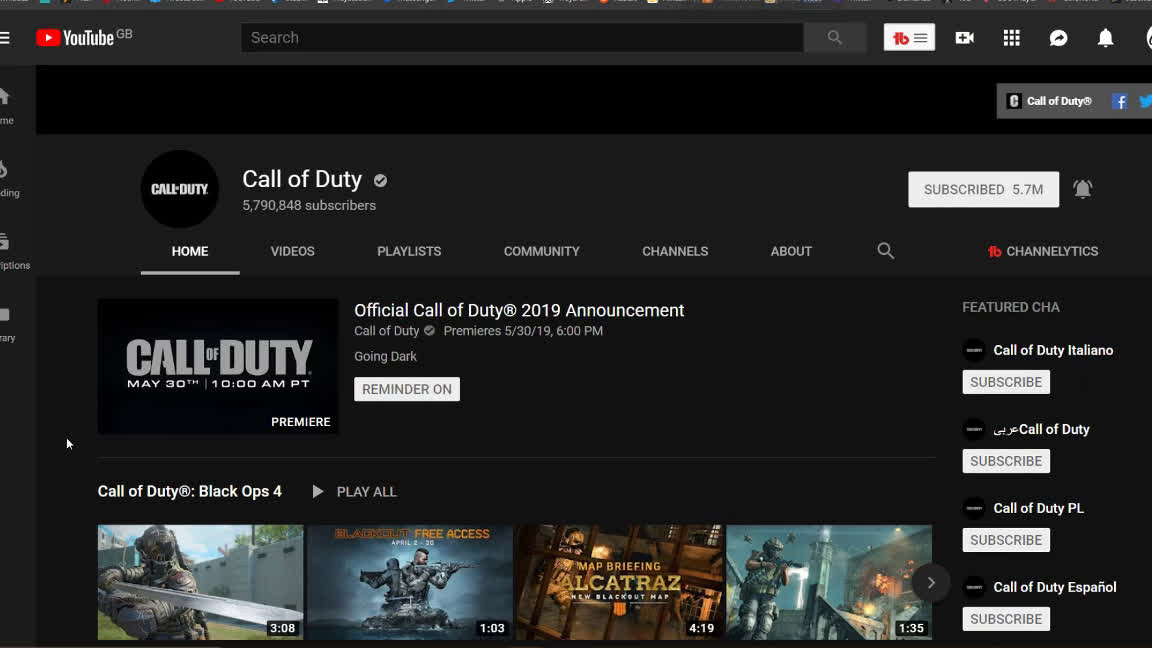1152x648 pixels.
Task: Open the notifications bell in header
Action: (1105, 38)
